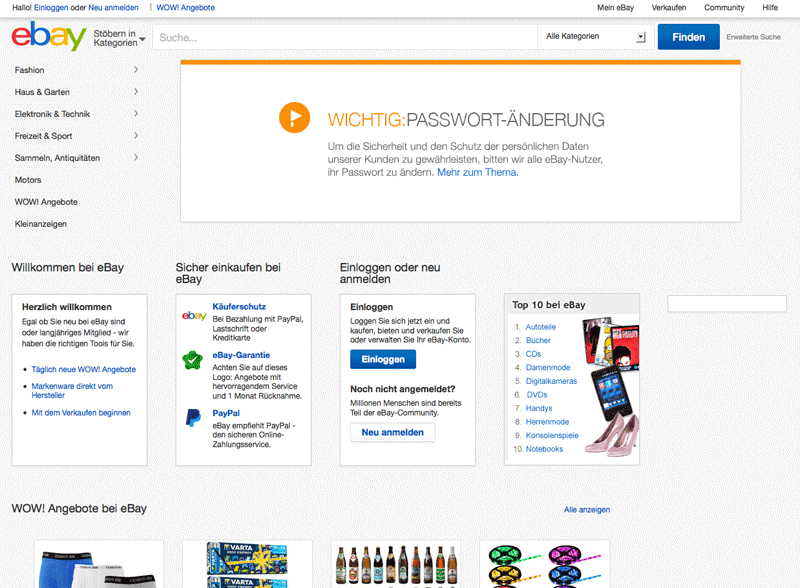The image size is (800, 588).
Task: Click the blue Einloggen button
Action: [383, 359]
